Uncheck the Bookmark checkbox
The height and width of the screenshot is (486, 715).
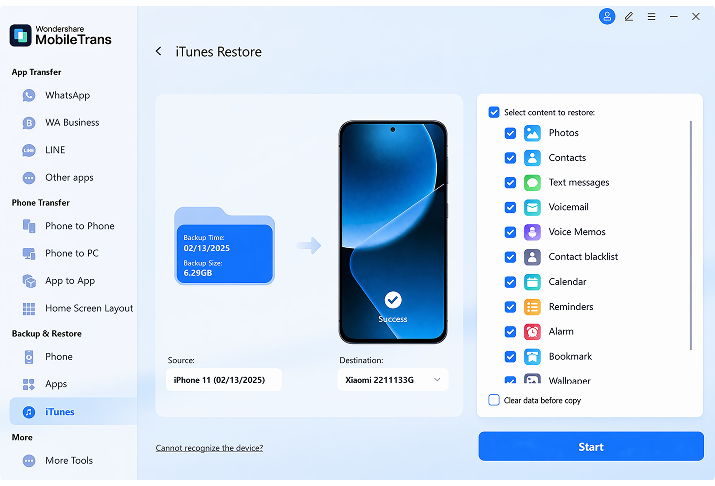(x=510, y=357)
